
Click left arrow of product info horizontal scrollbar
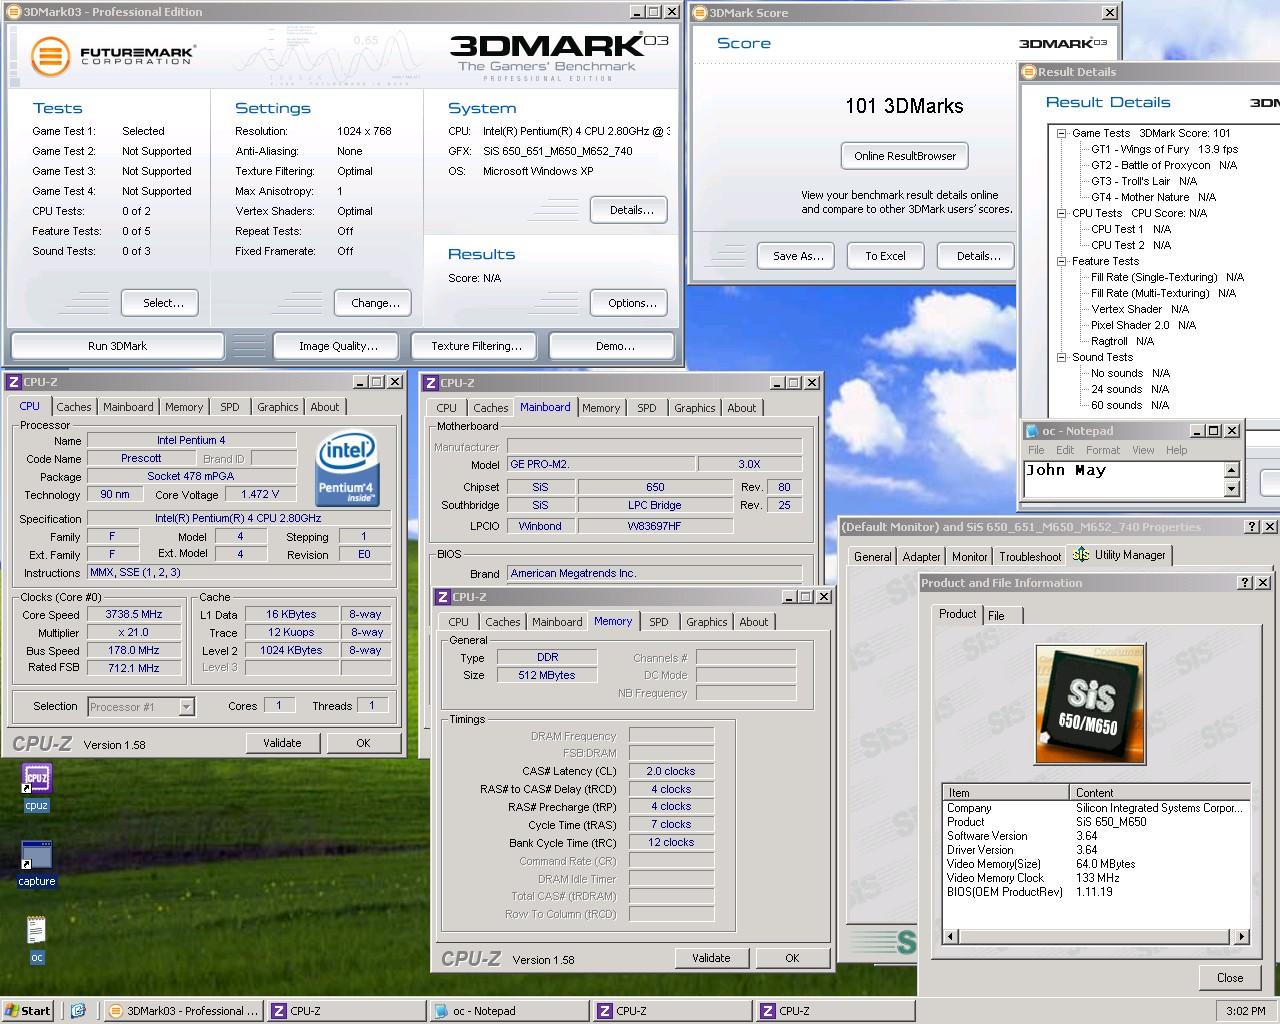[x=951, y=937]
